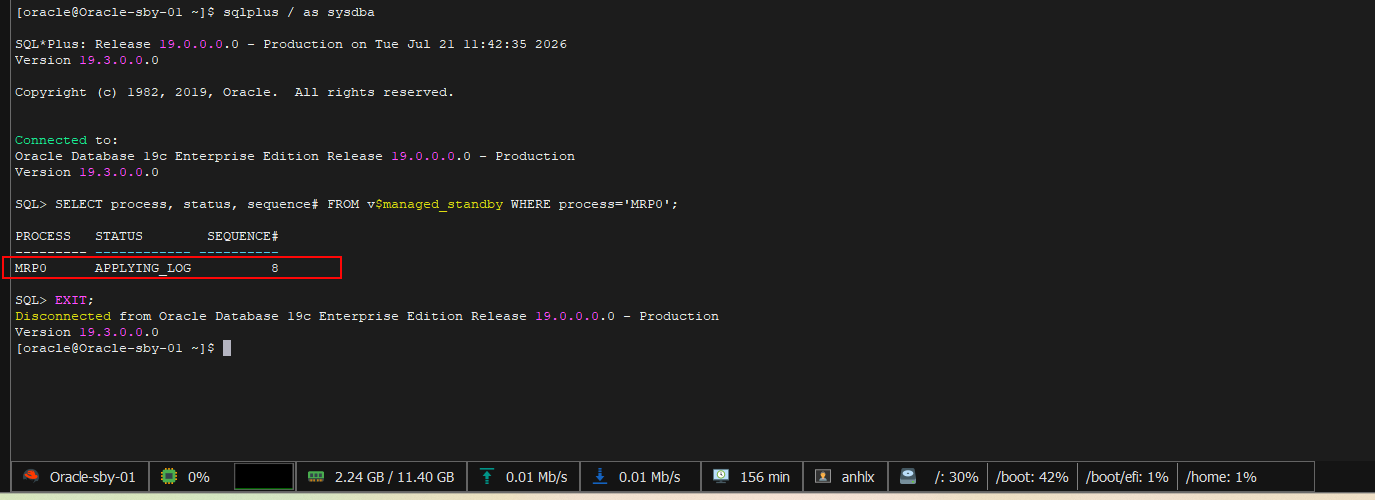The image size is (1375, 500).
Task: Click the Oracle-sby-01 hostname label
Action: coord(92,477)
